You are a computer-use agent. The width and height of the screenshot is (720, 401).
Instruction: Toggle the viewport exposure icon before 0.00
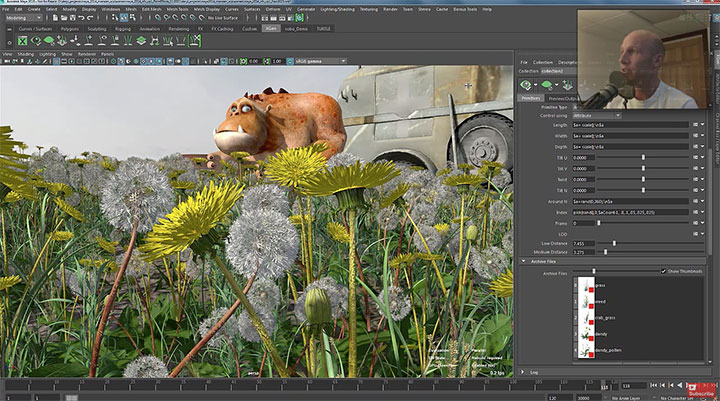243,61
